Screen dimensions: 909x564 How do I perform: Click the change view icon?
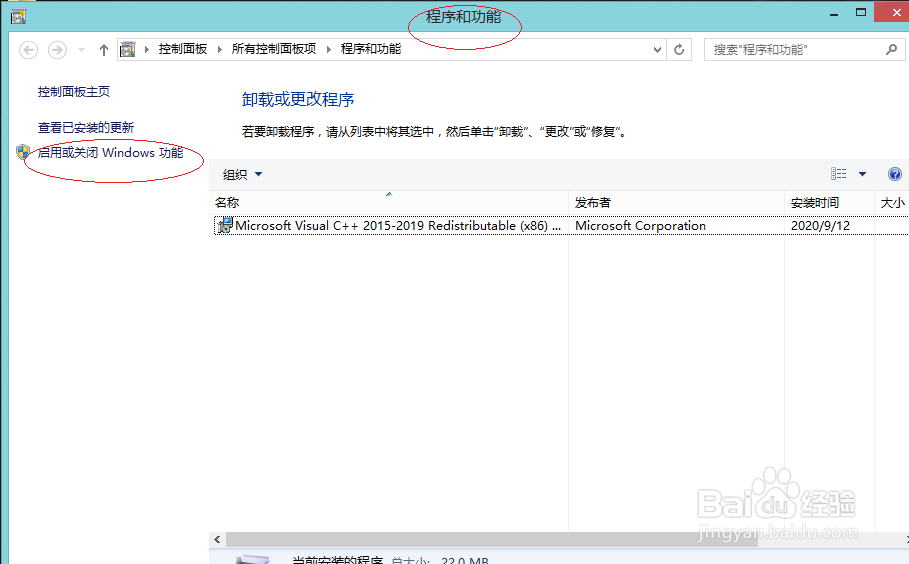(838, 174)
